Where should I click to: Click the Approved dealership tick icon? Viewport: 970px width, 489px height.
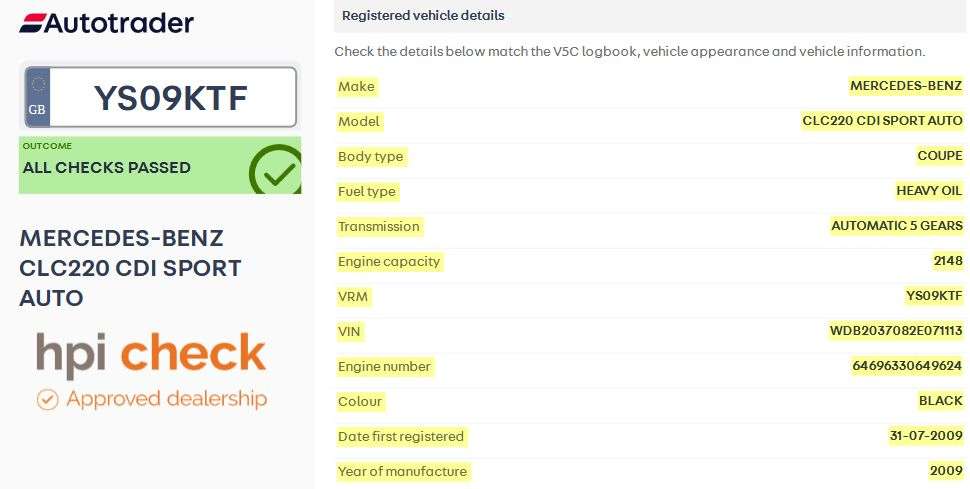(x=47, y=400)
